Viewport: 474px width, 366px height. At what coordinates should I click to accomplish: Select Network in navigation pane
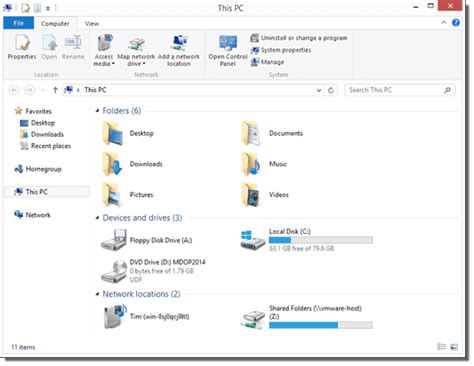(x=32, y=215)
